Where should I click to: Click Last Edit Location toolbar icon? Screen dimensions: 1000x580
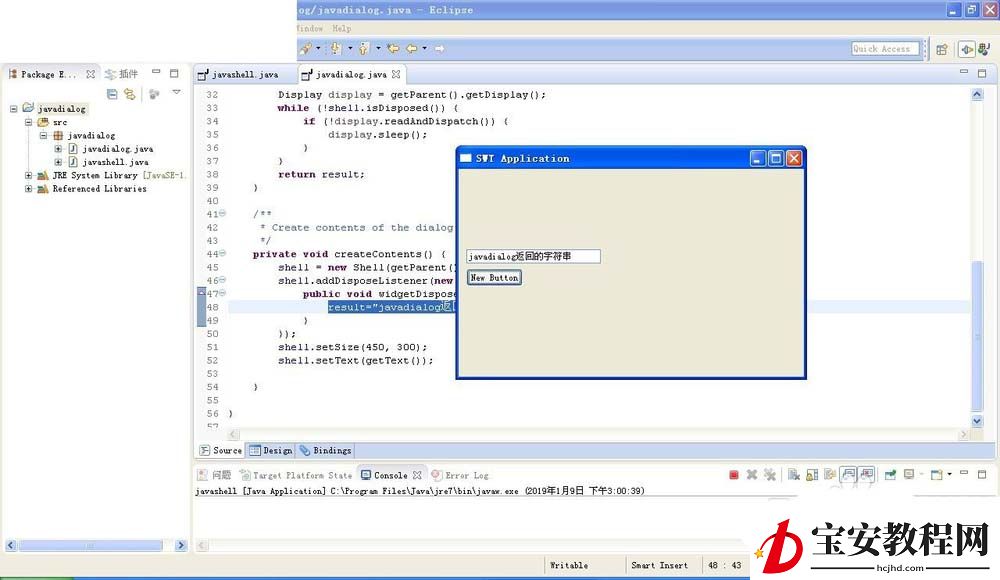tap(393, 48)
